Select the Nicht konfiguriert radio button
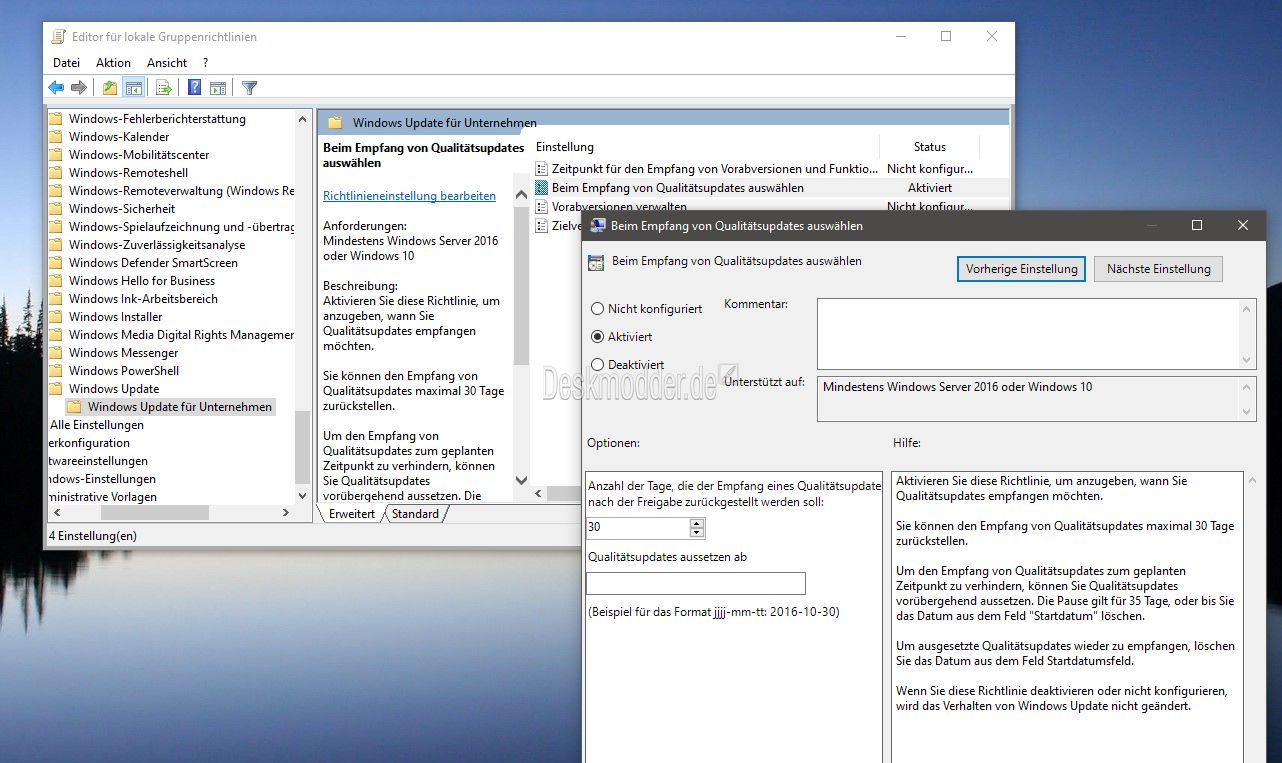This screenshot has width=1282, height=763. 598,309
